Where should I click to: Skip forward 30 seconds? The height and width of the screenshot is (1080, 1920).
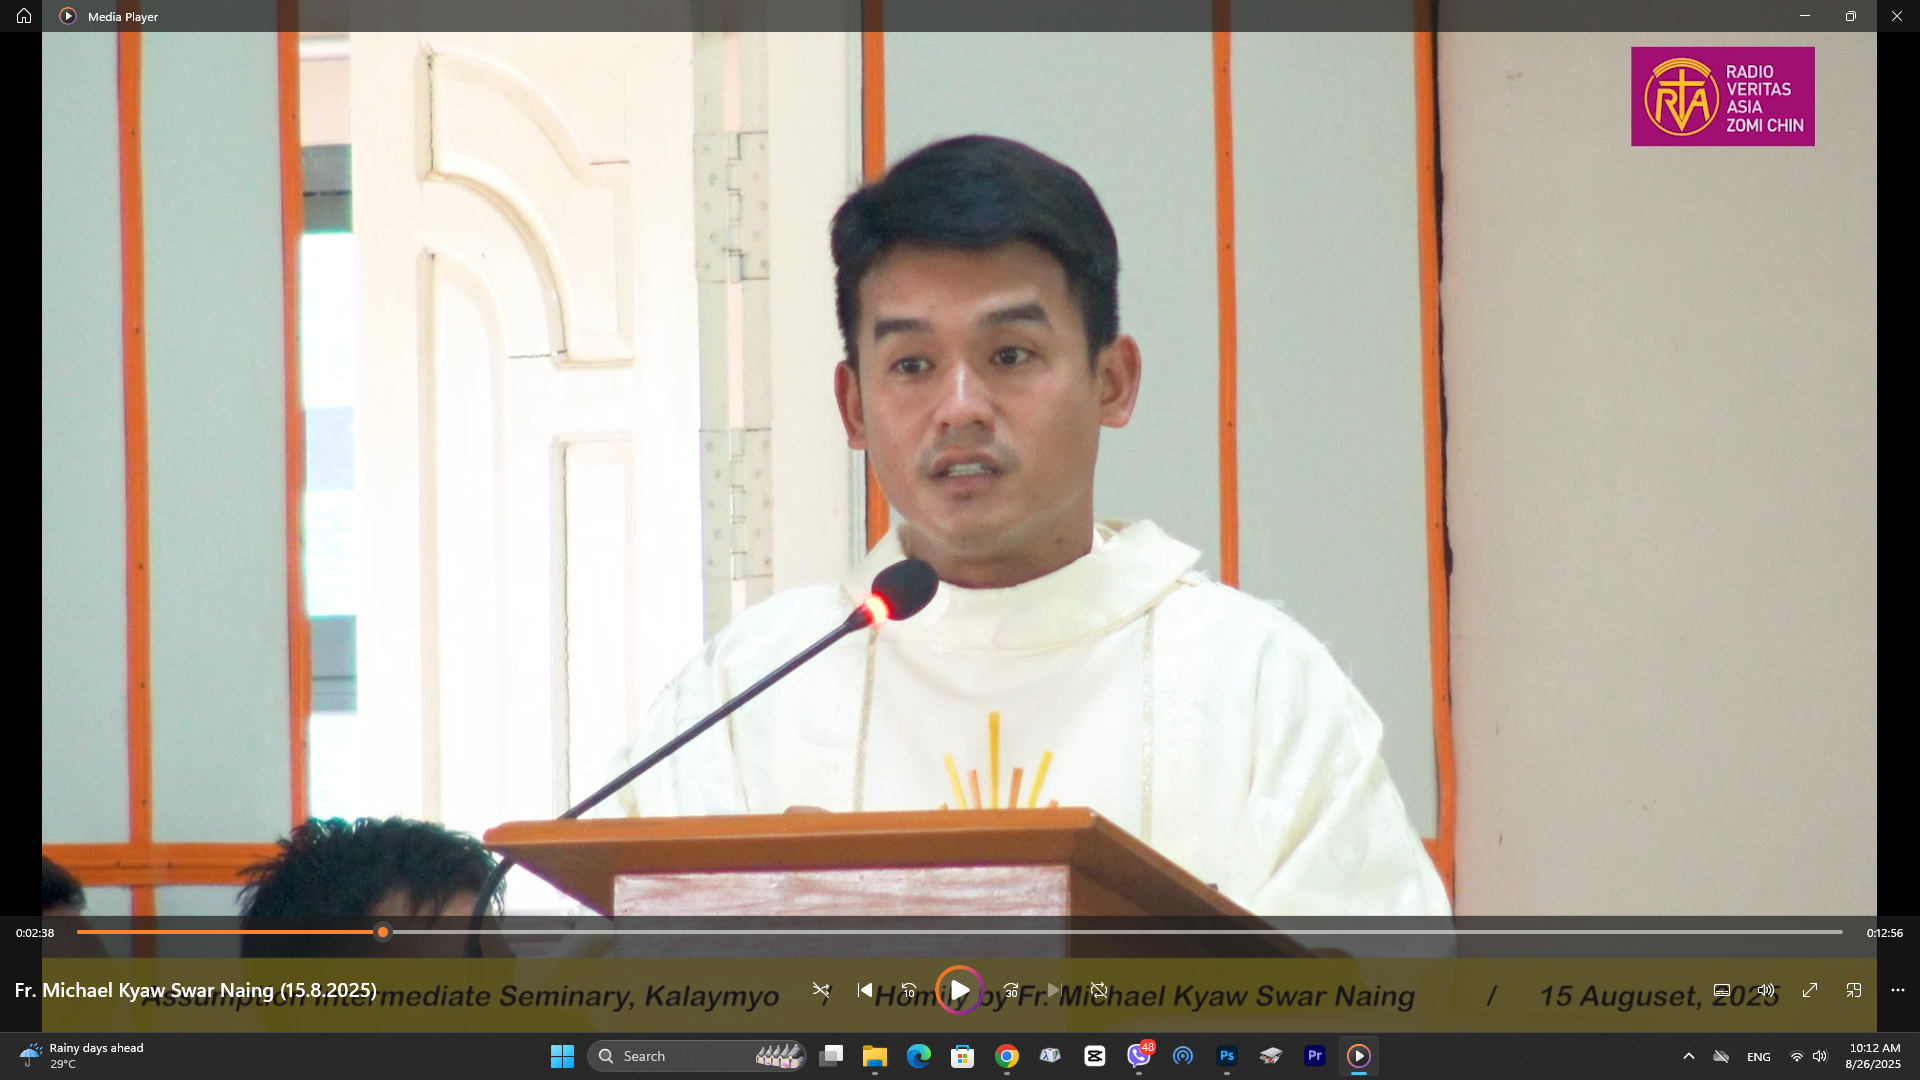[x=1010, y=990]
